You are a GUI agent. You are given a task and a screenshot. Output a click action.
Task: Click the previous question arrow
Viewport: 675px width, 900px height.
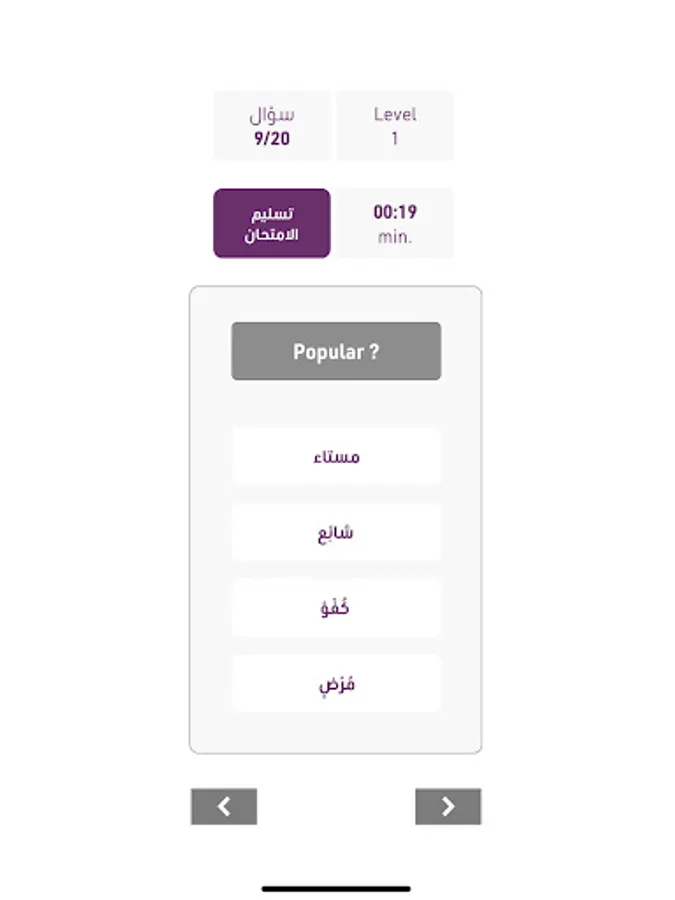click(x=224, y=807)
